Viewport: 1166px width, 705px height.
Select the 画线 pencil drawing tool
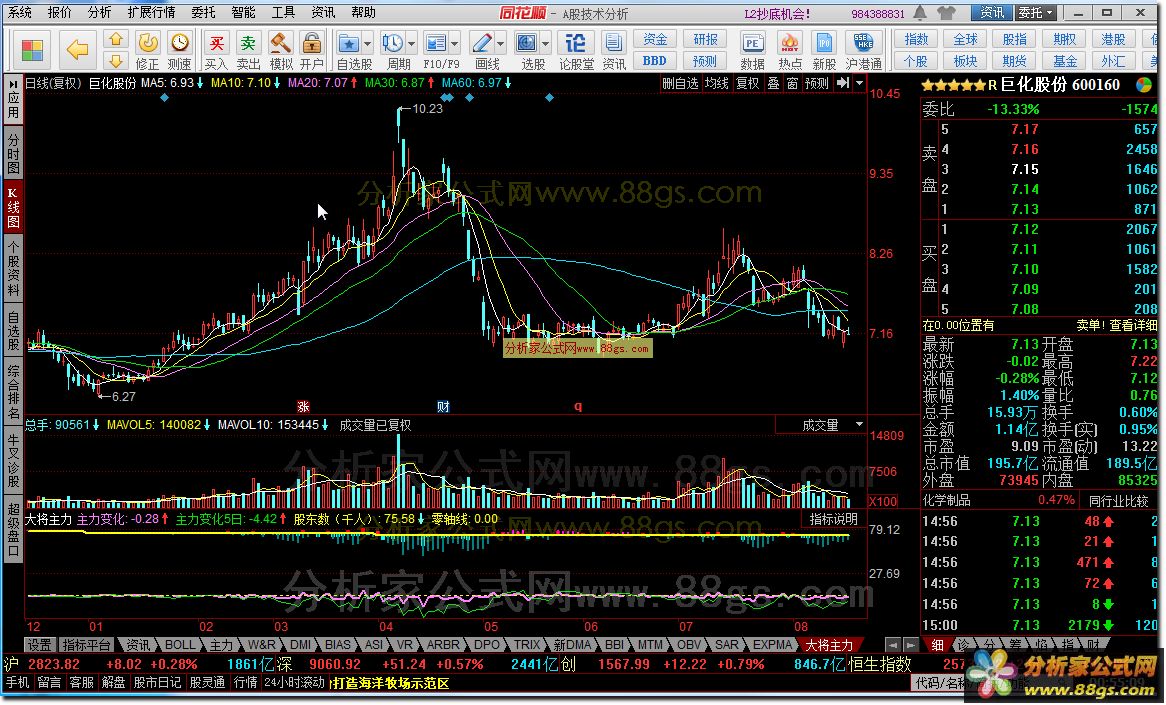pyautogui.click(x=482, y=43)
